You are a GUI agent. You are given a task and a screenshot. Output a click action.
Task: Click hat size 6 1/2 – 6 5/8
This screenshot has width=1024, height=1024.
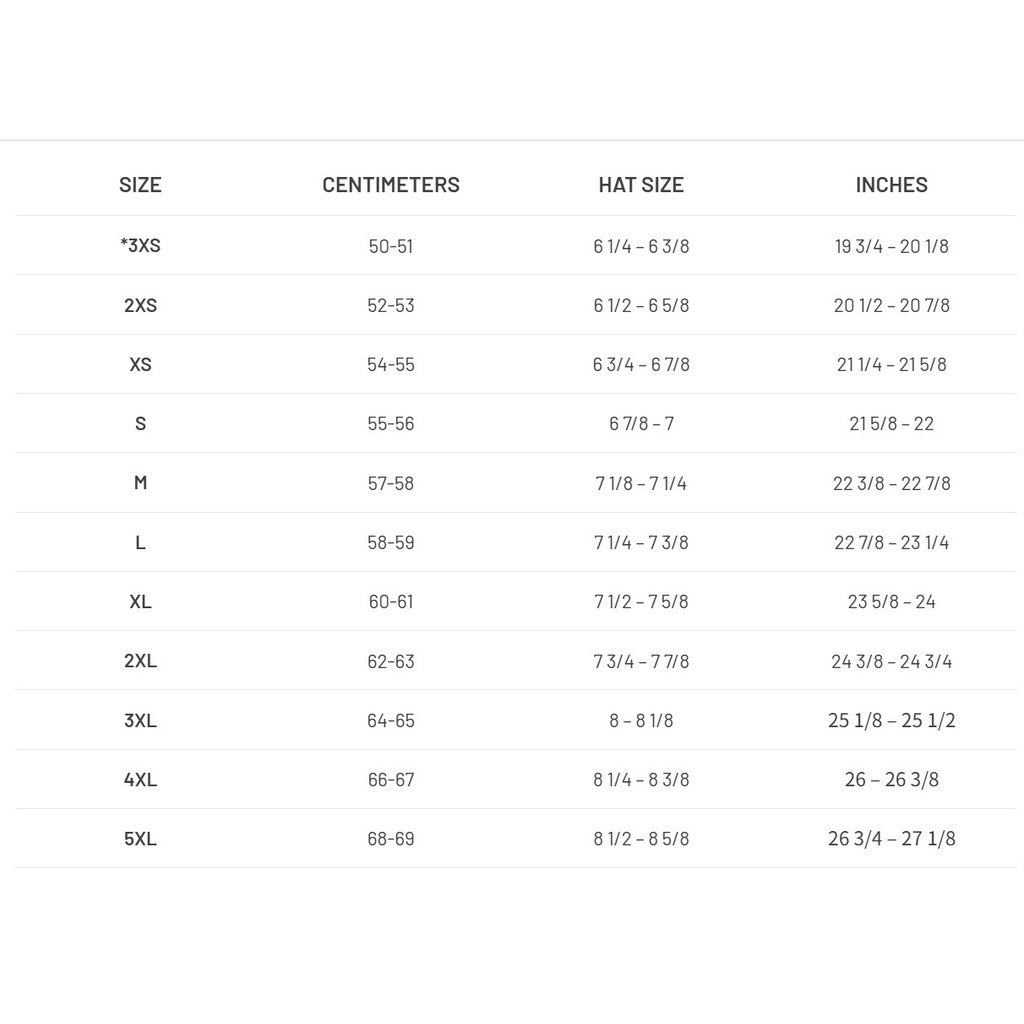click(641, 305)
